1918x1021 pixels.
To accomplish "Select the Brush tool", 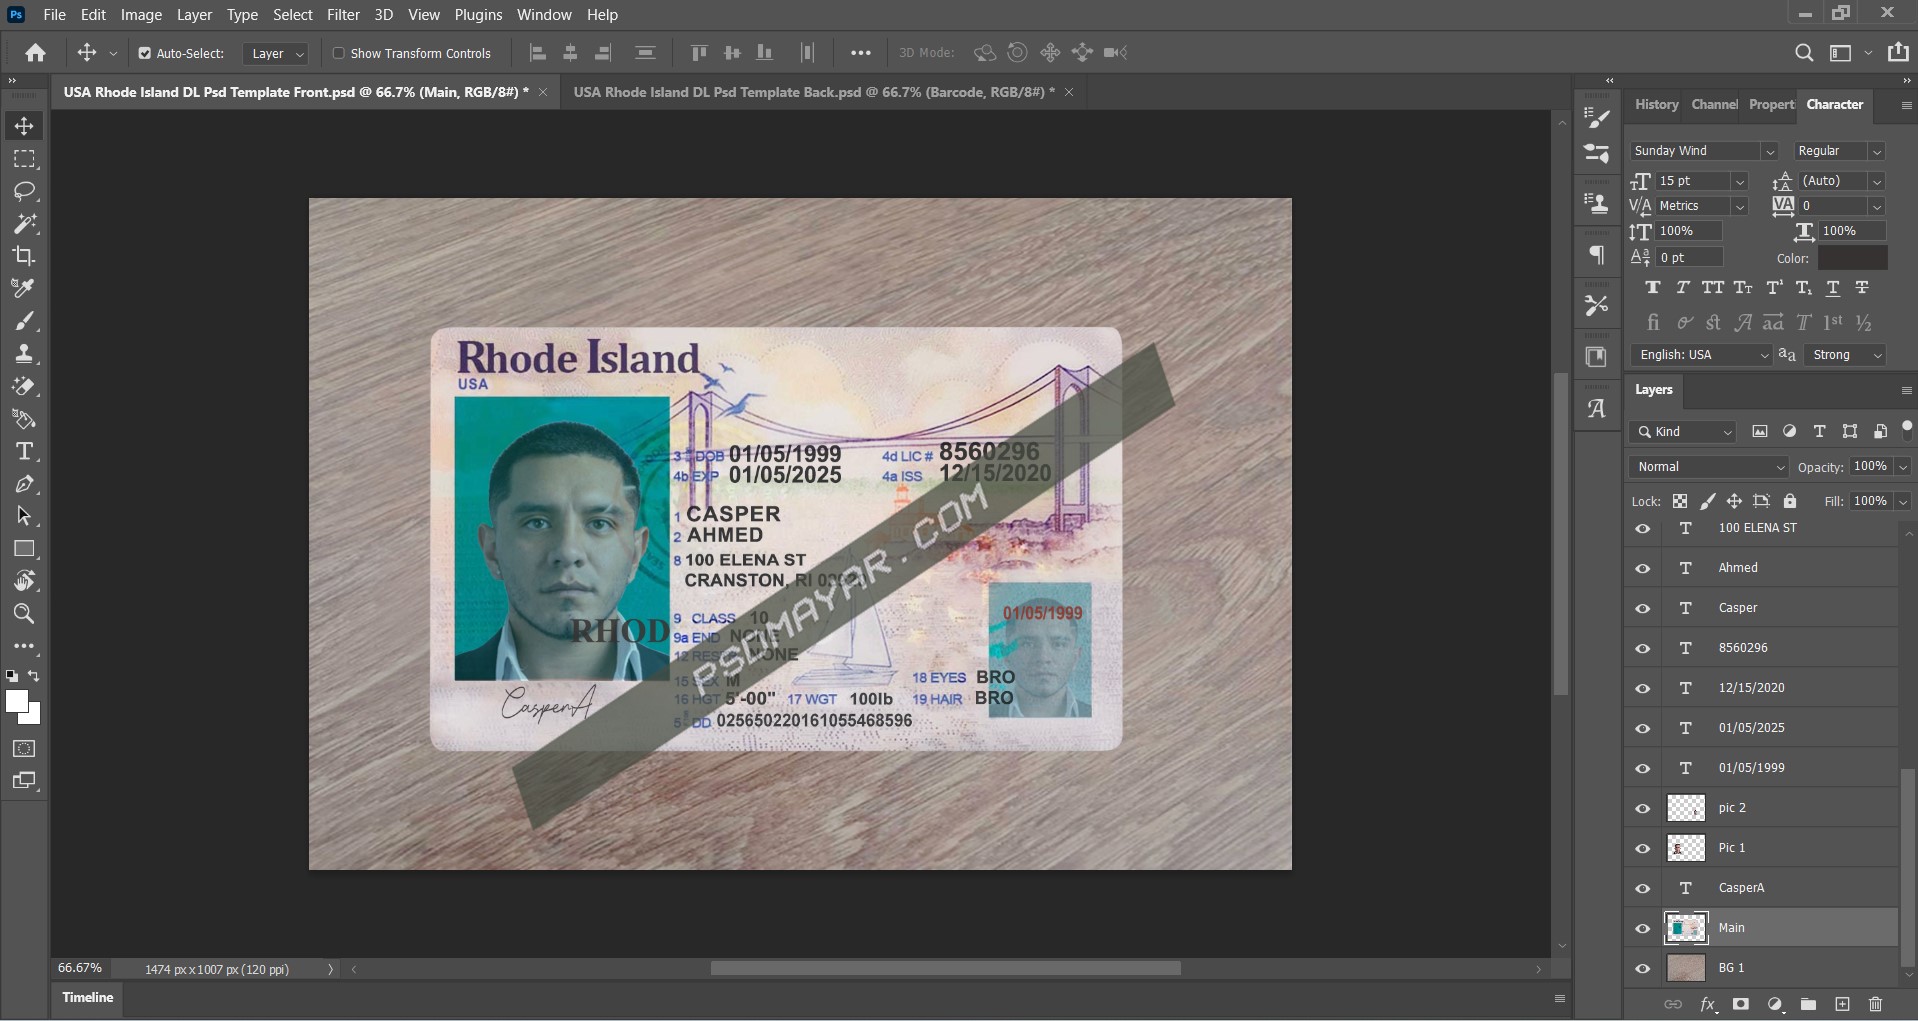I will click(x=24, y=321).
